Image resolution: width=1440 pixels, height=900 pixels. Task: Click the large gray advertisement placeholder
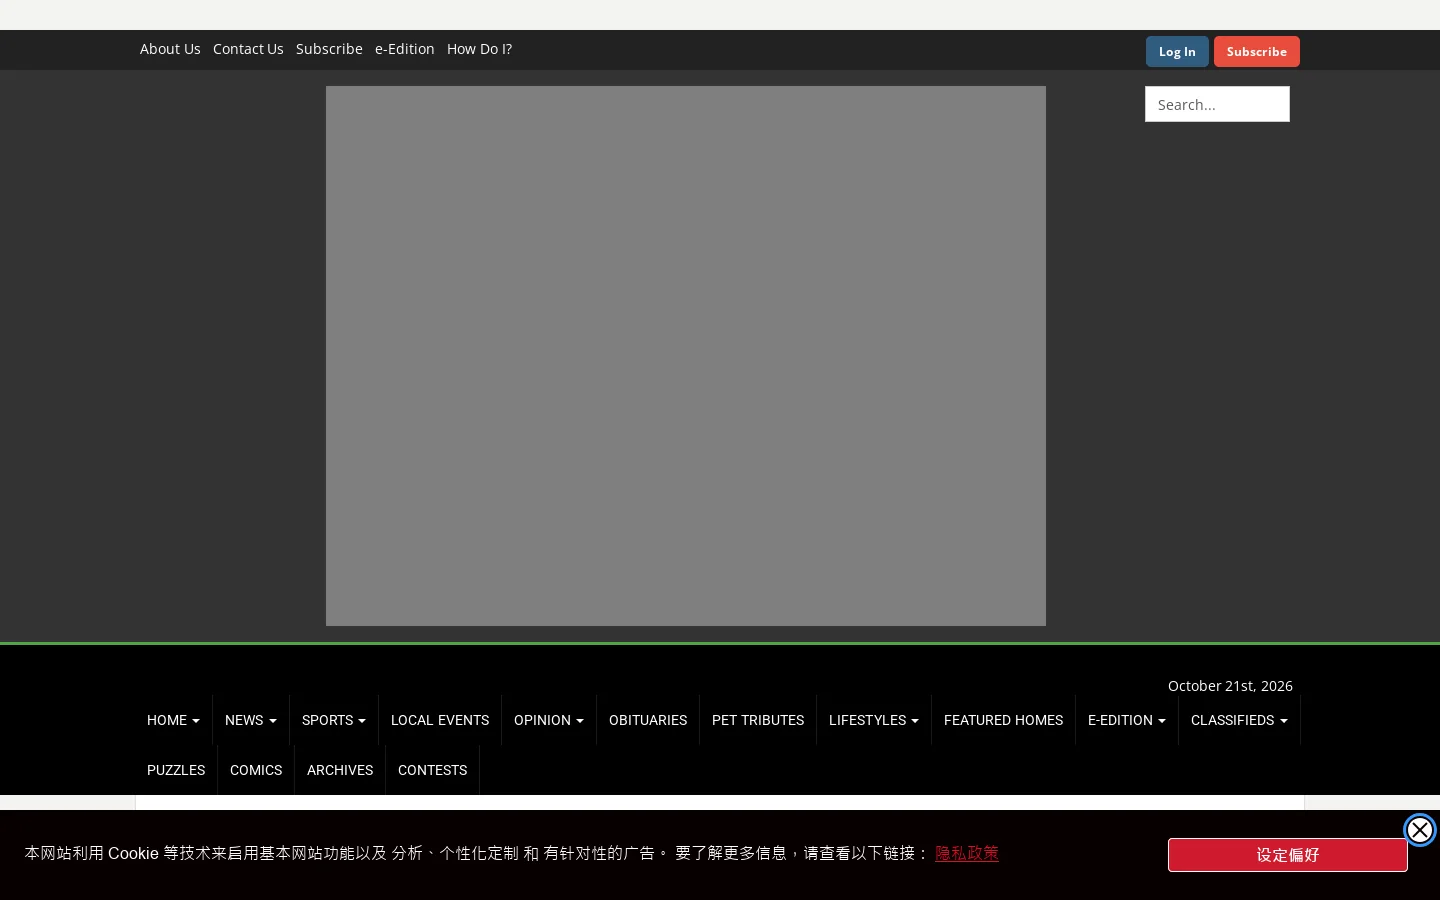(686, 356)
